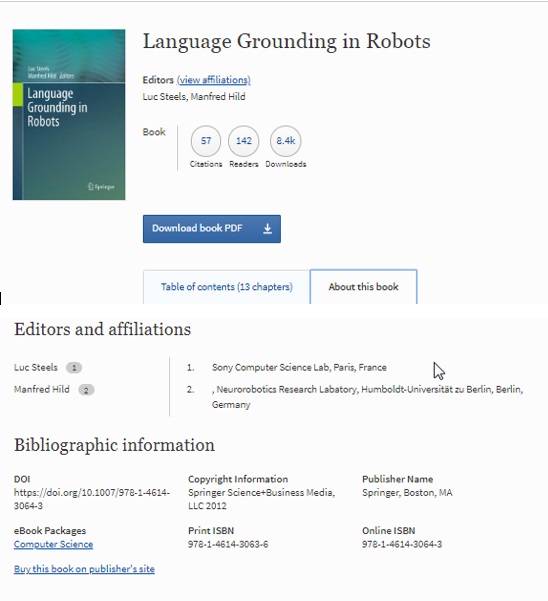This screenshot has height=601, width=548.
Task: Click affiliation badge 1 beside Luc Steels
Action: click(x=74, y=368)
